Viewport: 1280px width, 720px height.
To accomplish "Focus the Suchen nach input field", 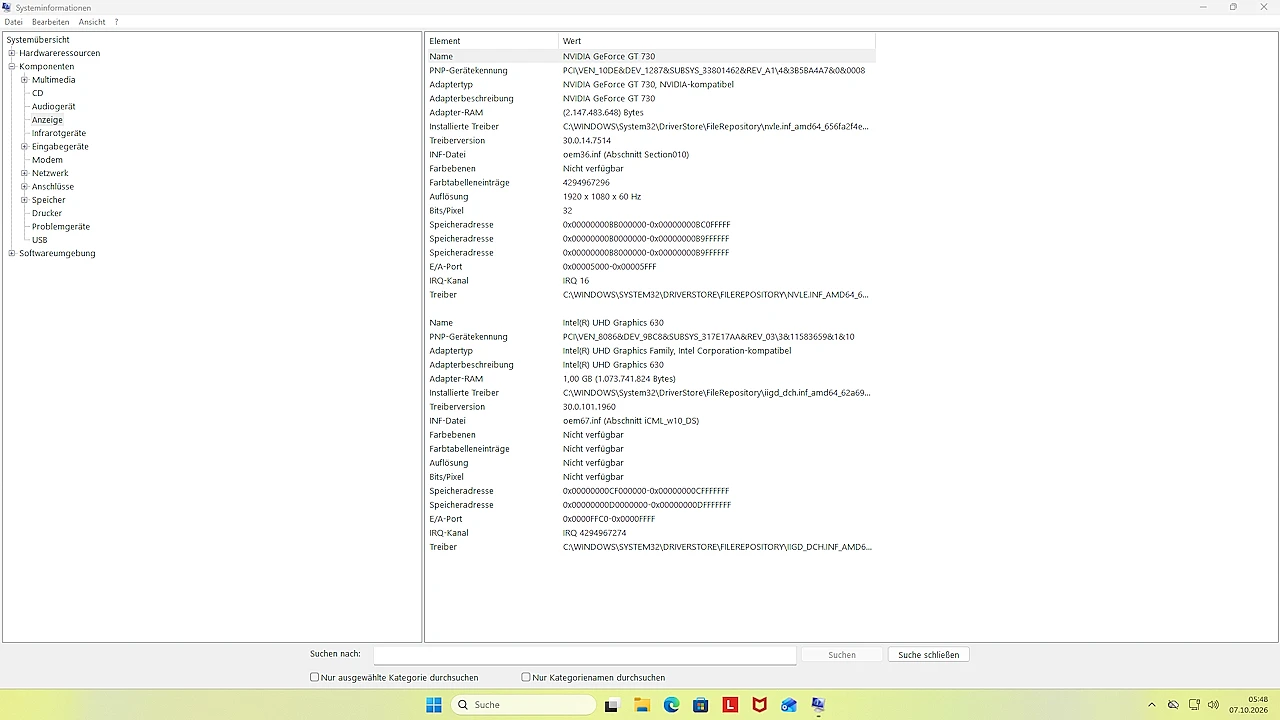I will 585,655.
